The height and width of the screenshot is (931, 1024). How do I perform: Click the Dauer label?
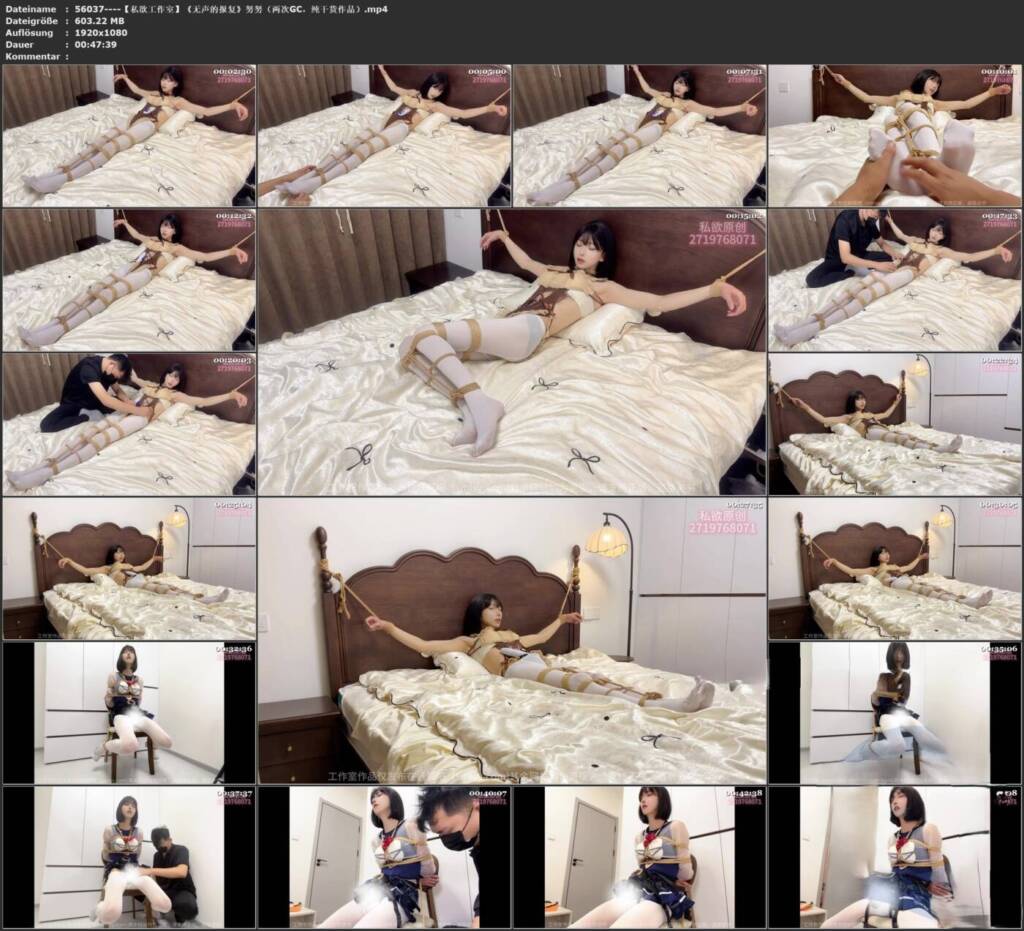(19, 44)
